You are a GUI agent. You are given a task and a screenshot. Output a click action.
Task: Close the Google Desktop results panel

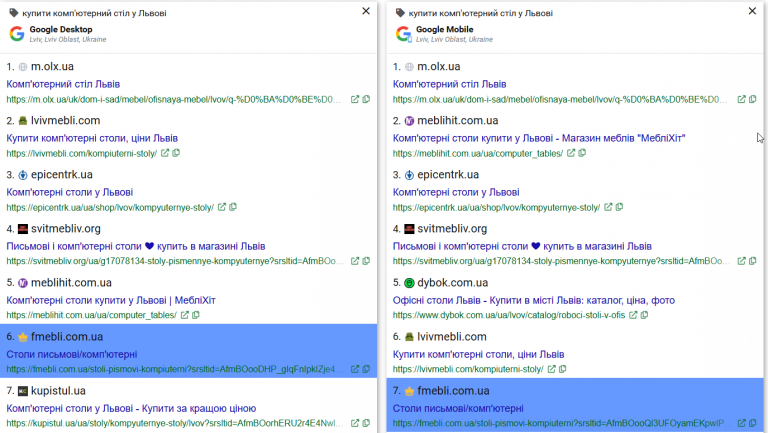click(366, 11)
